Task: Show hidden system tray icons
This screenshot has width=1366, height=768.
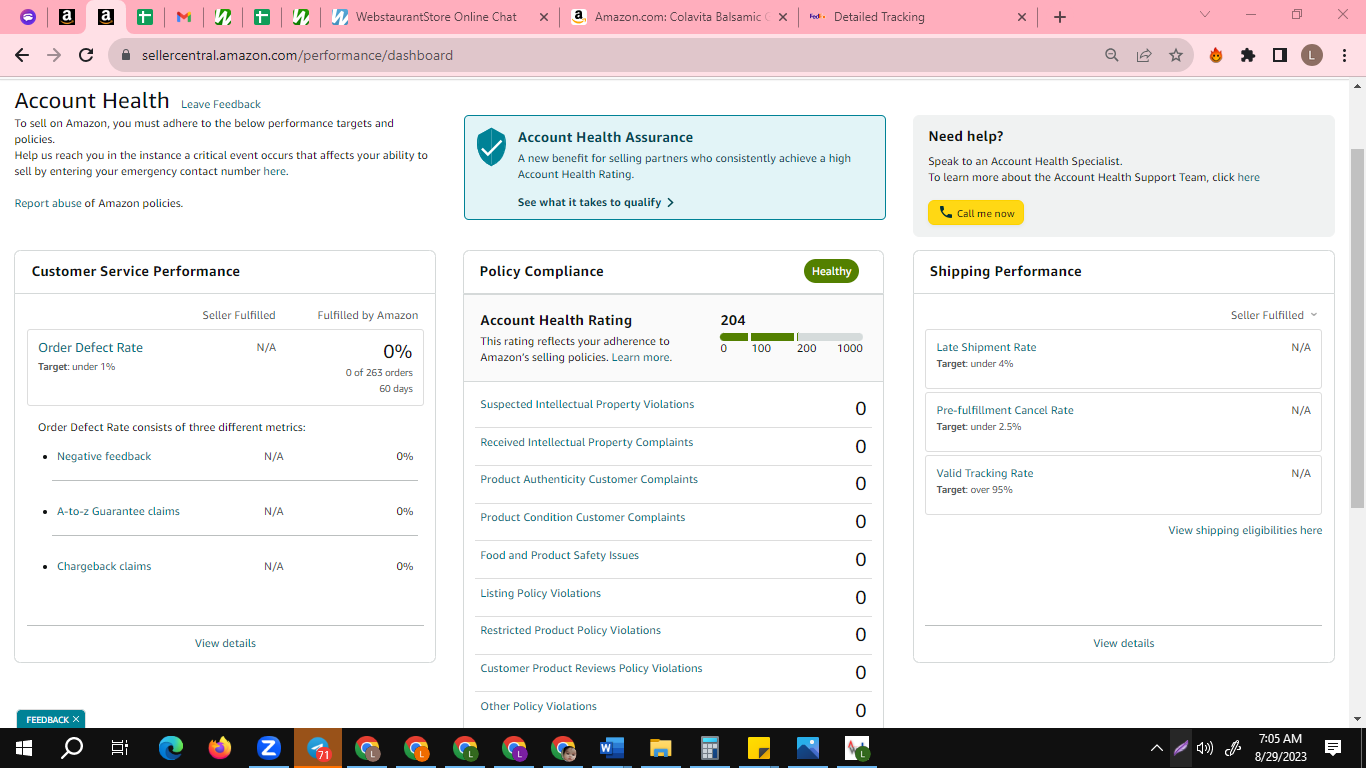Action: point(1157,748)
